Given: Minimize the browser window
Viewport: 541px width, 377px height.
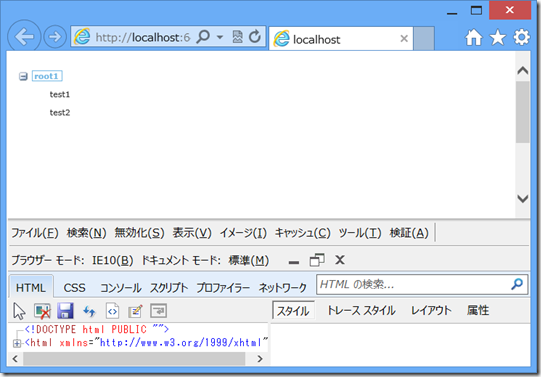Looking at the screenshot, I should tap(452, 13).
